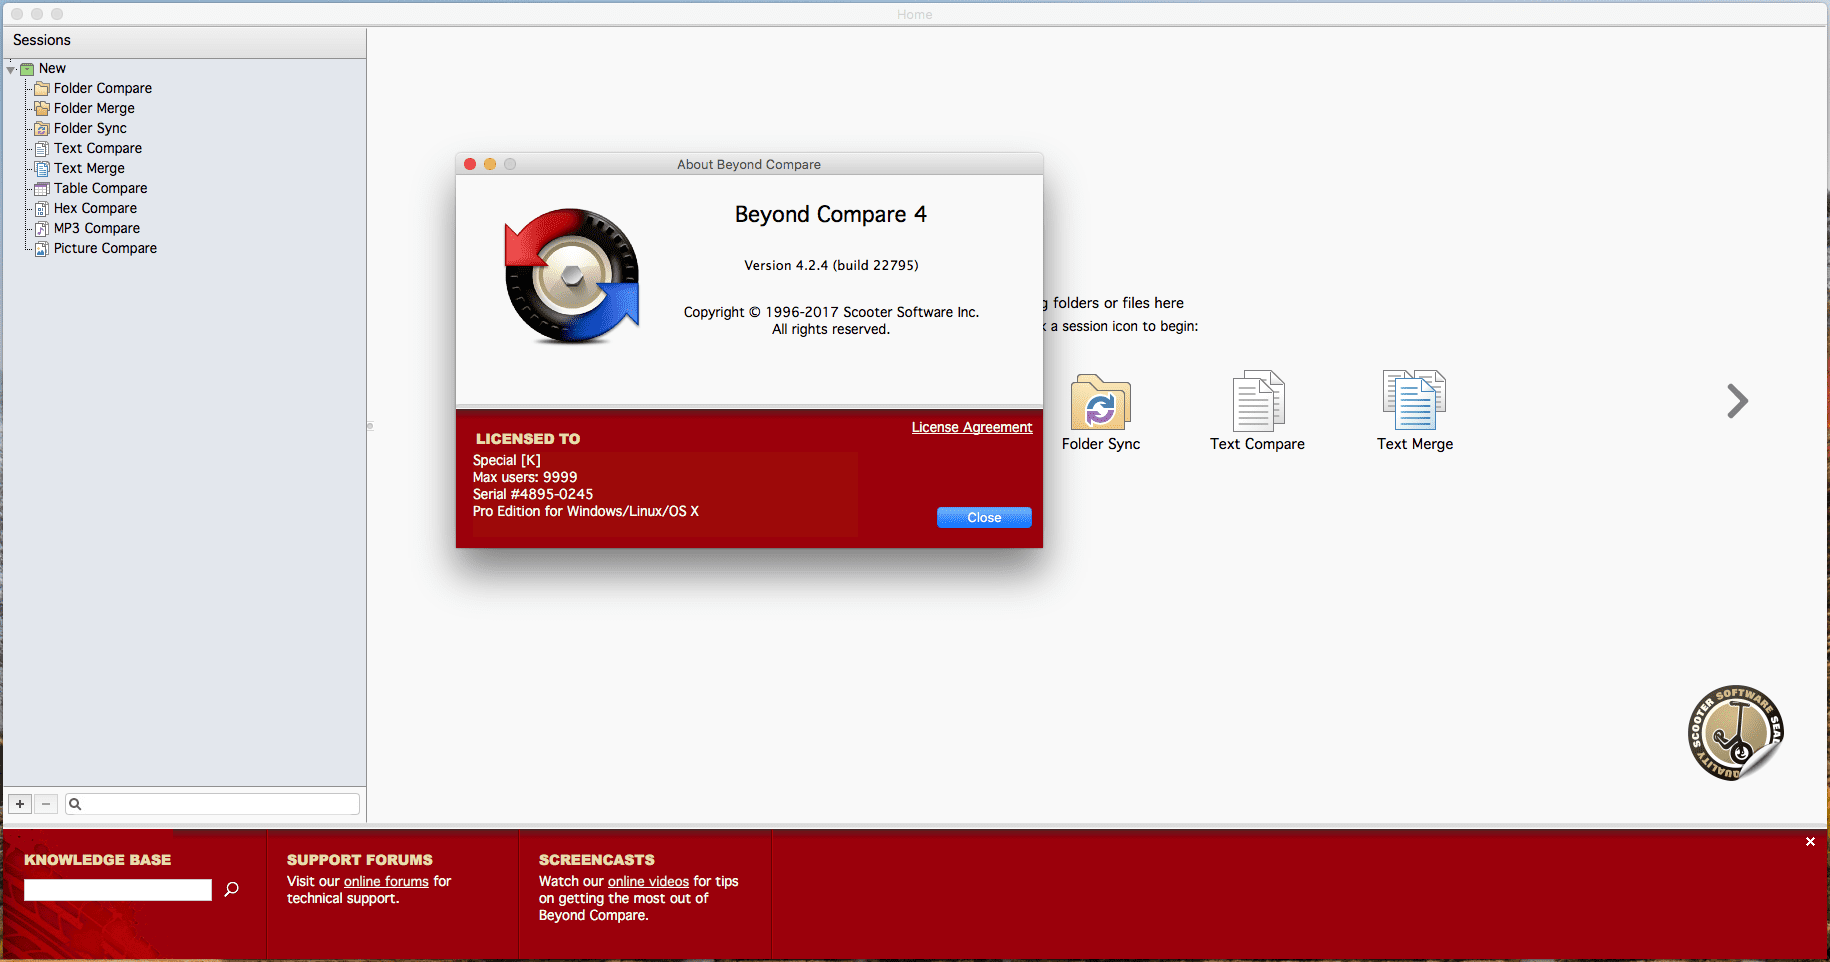The image size is (1830, 962).
Task: Remove a session with the minus button
Action: click(46, 804)
